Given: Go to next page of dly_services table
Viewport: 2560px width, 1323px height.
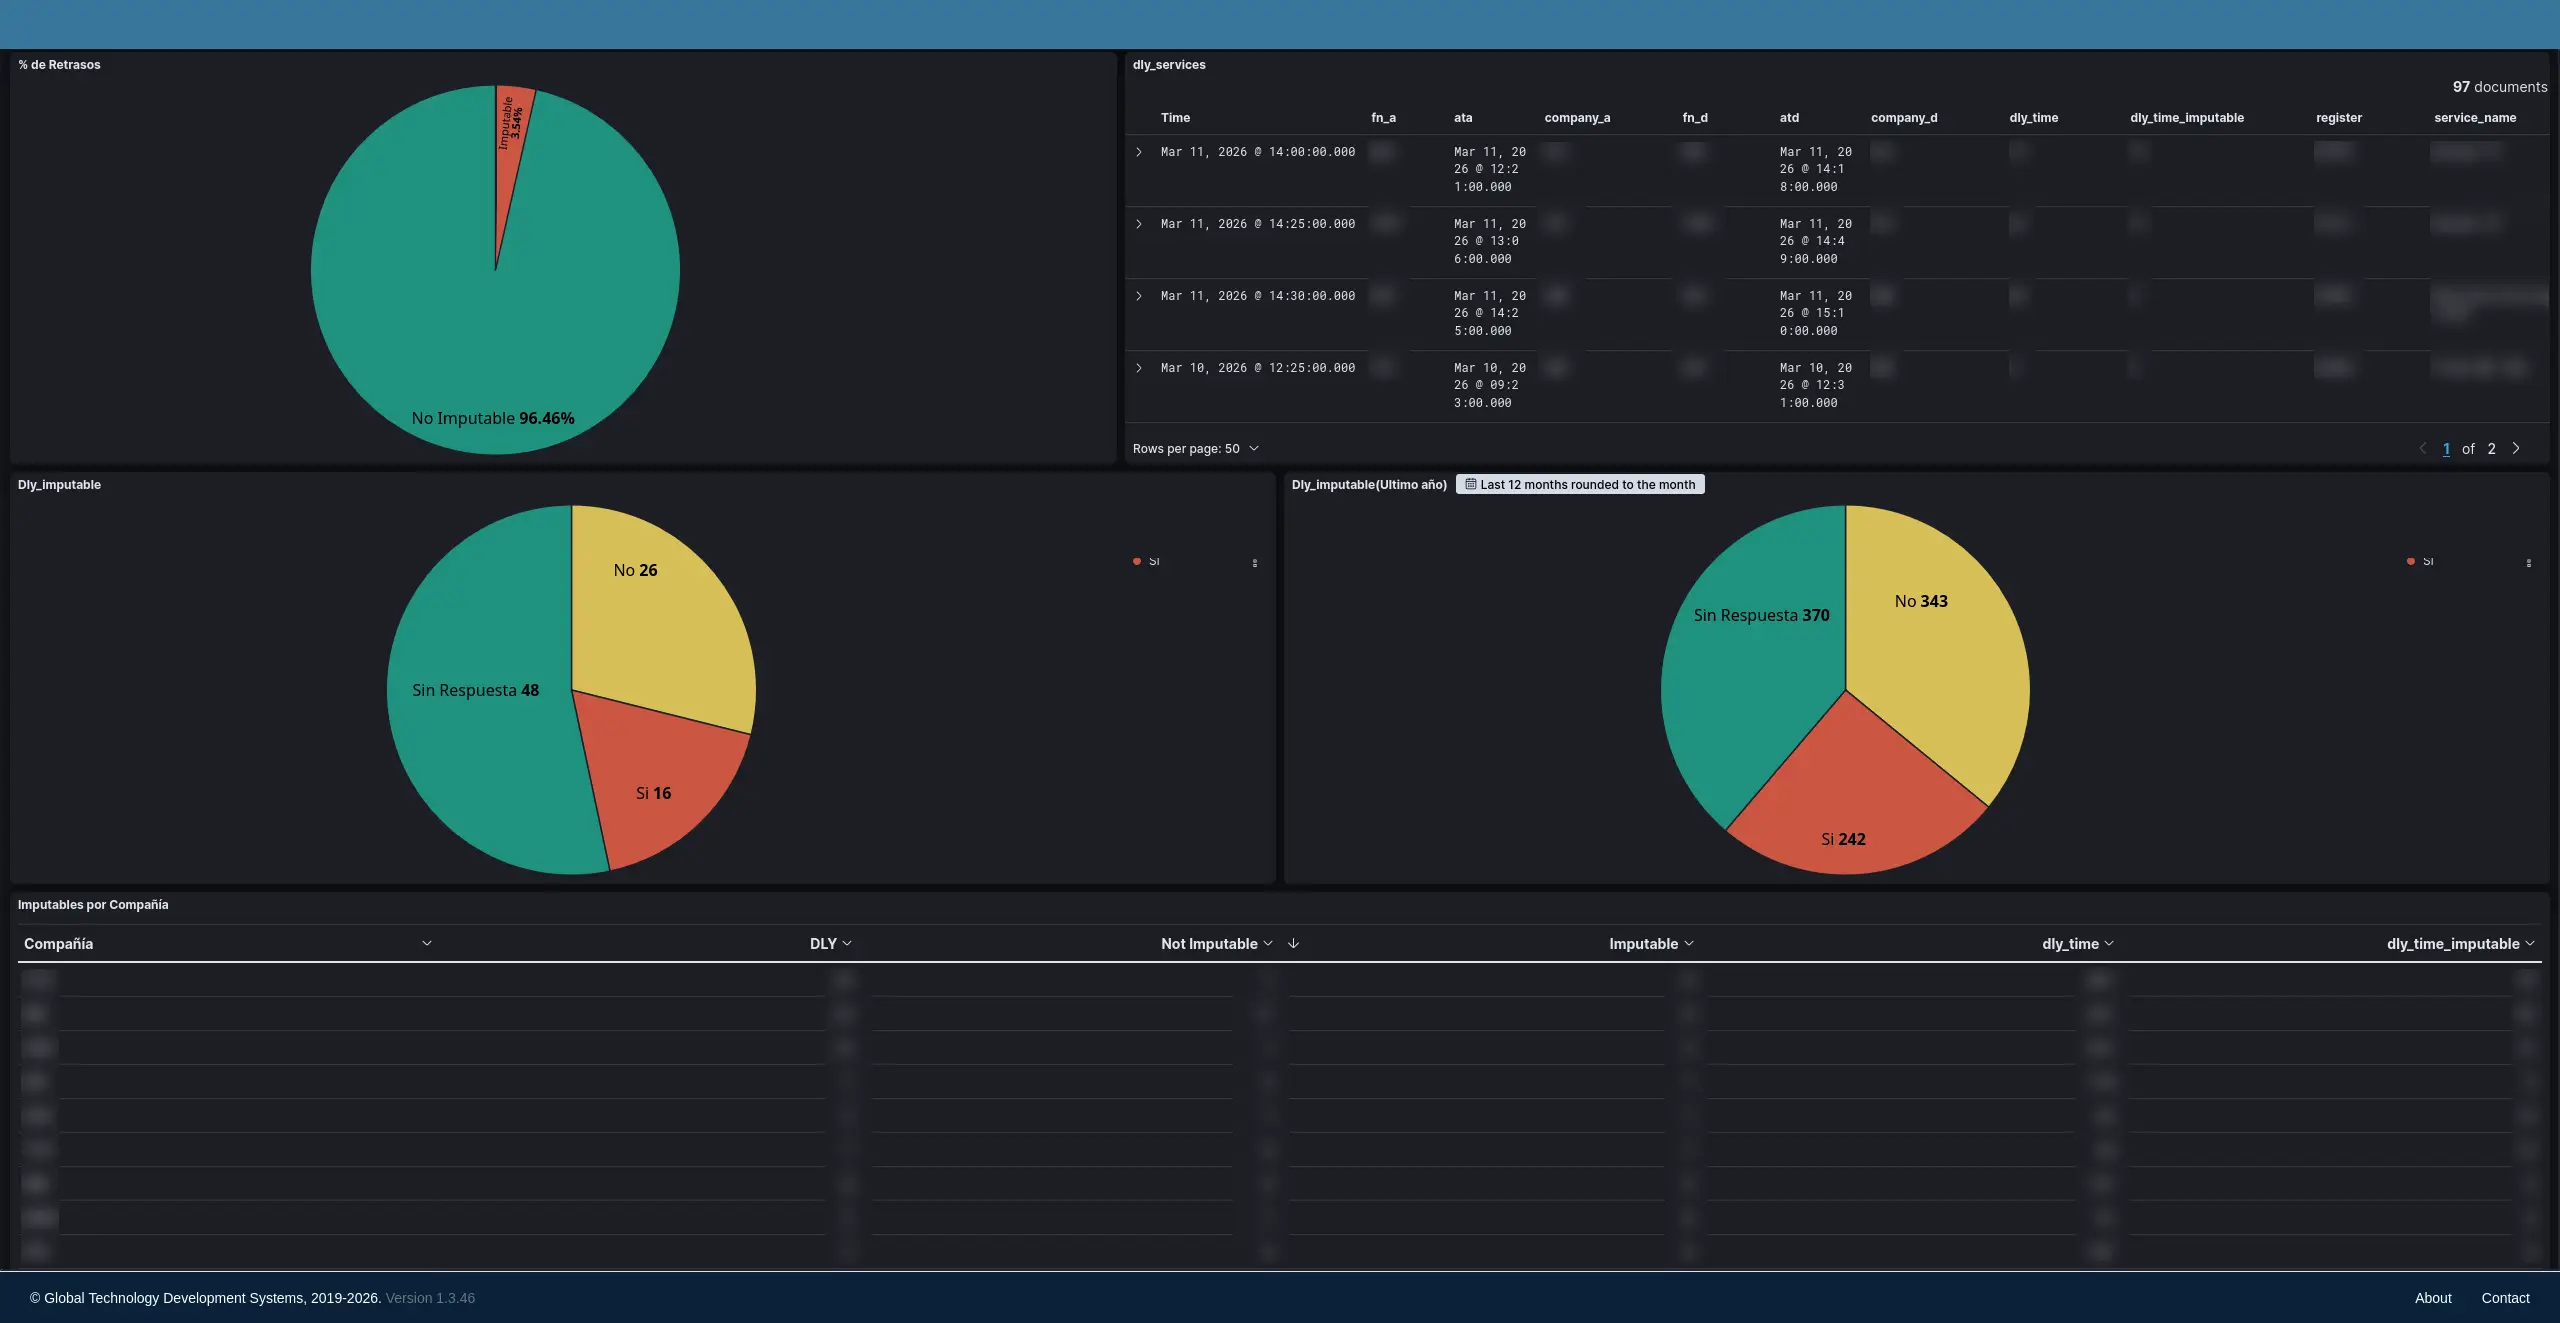Looking at the screenshot, I should coord(2516,448).
